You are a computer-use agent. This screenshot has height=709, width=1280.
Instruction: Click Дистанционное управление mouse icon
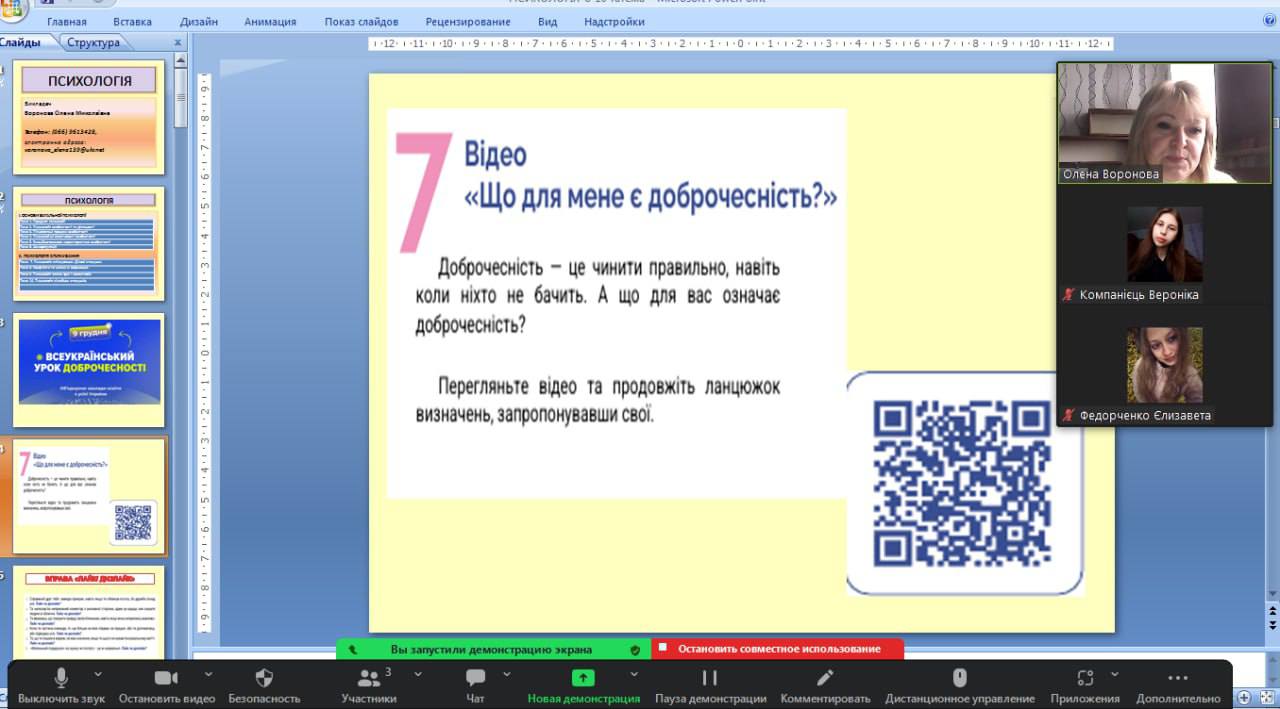(959, 678)
